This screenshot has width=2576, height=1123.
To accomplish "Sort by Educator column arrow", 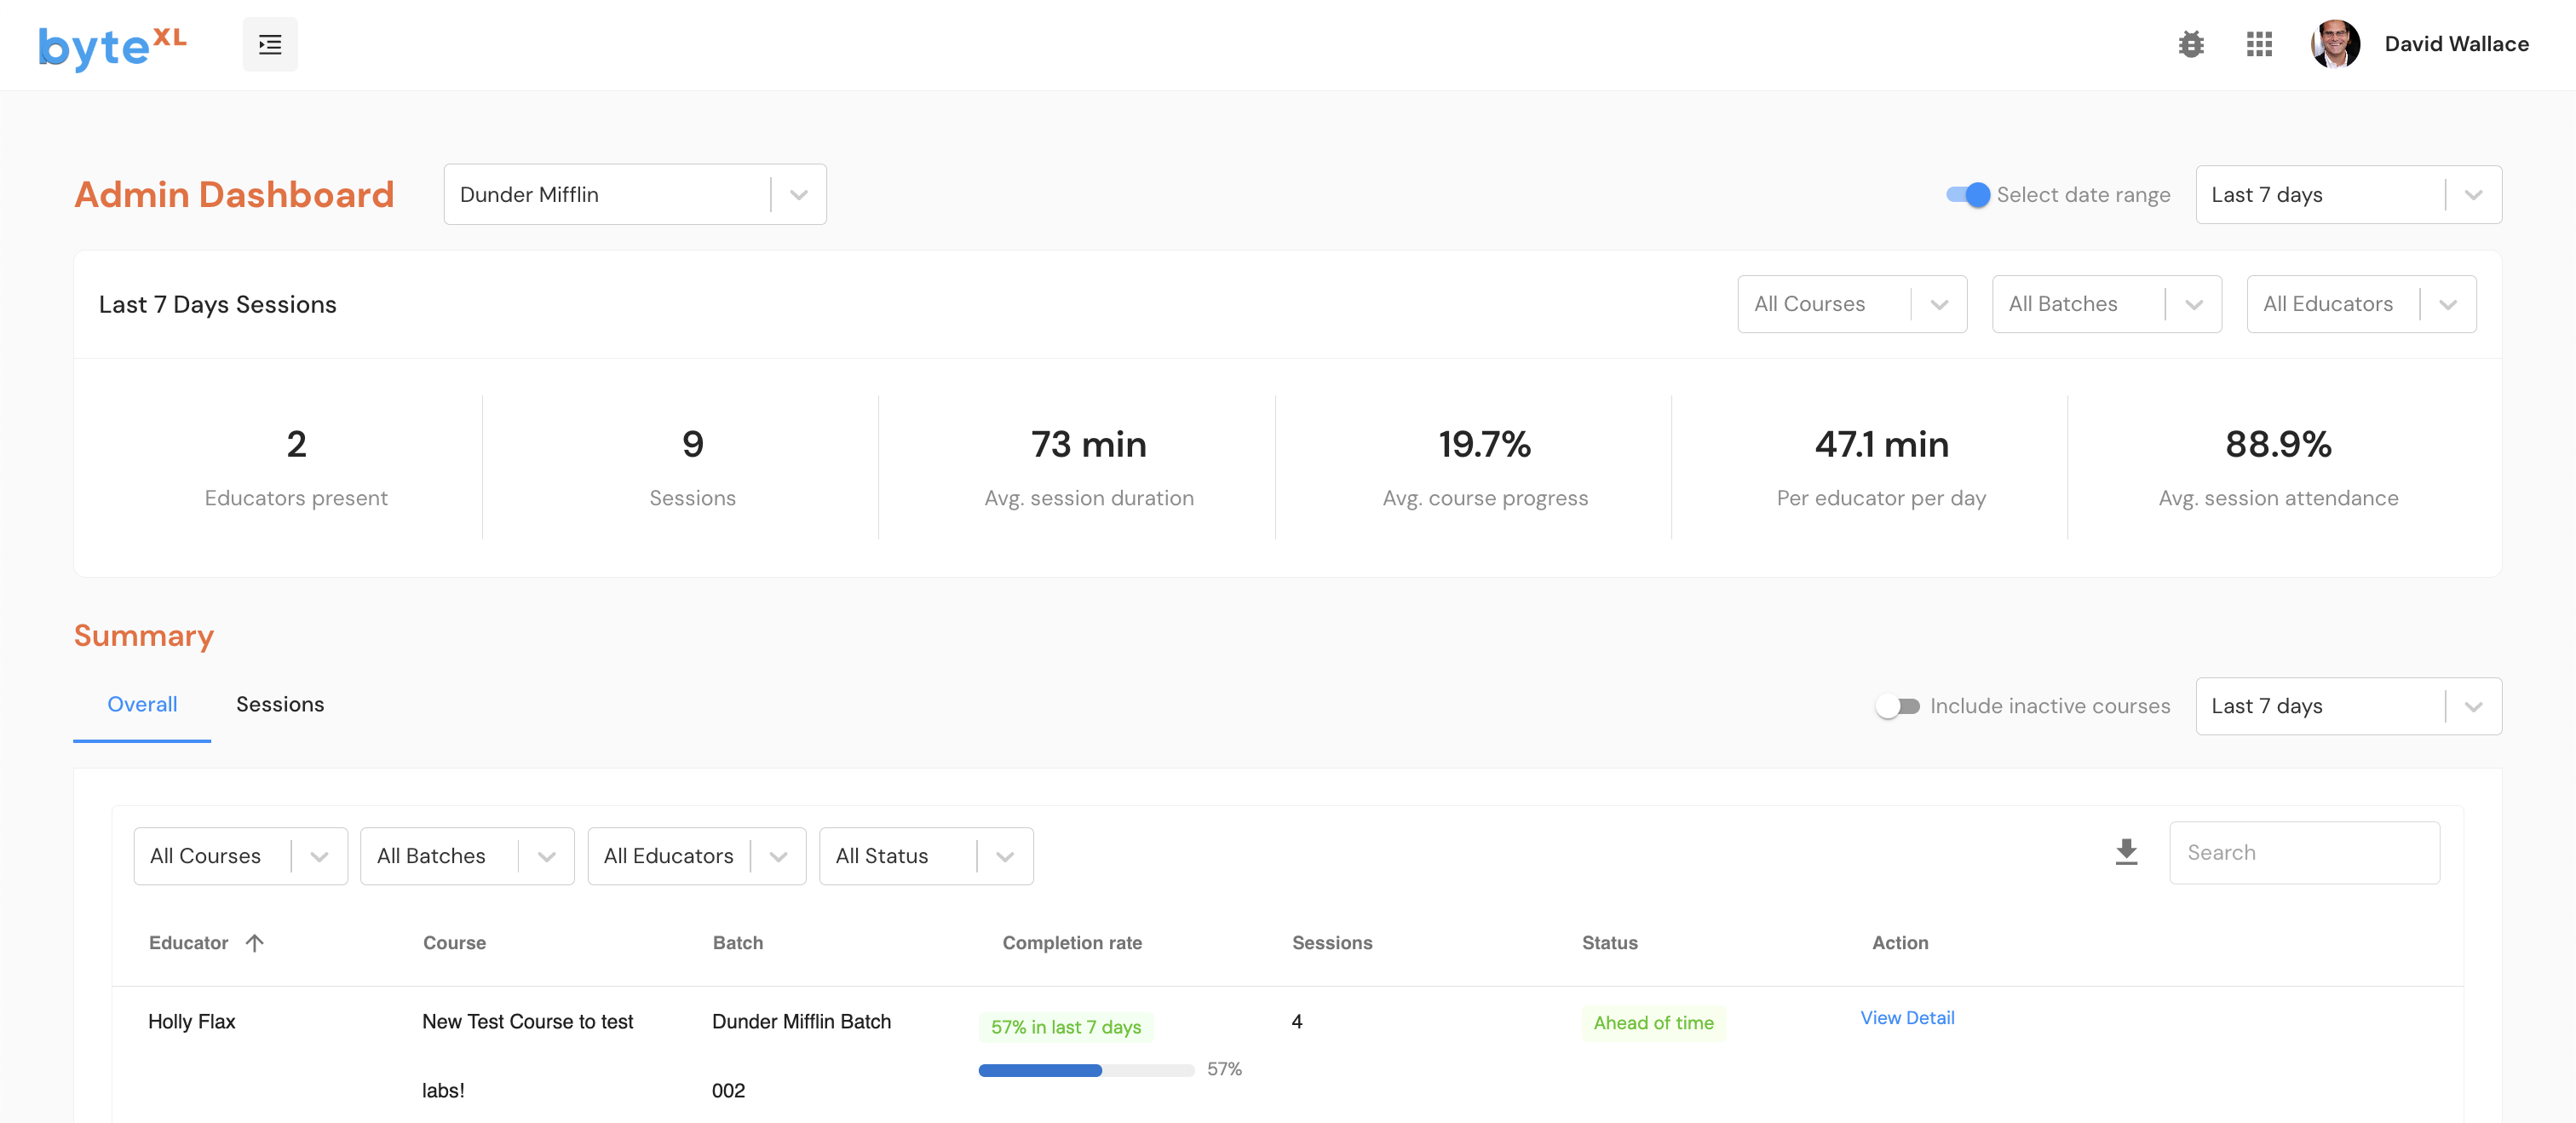I will coord(255,943).
